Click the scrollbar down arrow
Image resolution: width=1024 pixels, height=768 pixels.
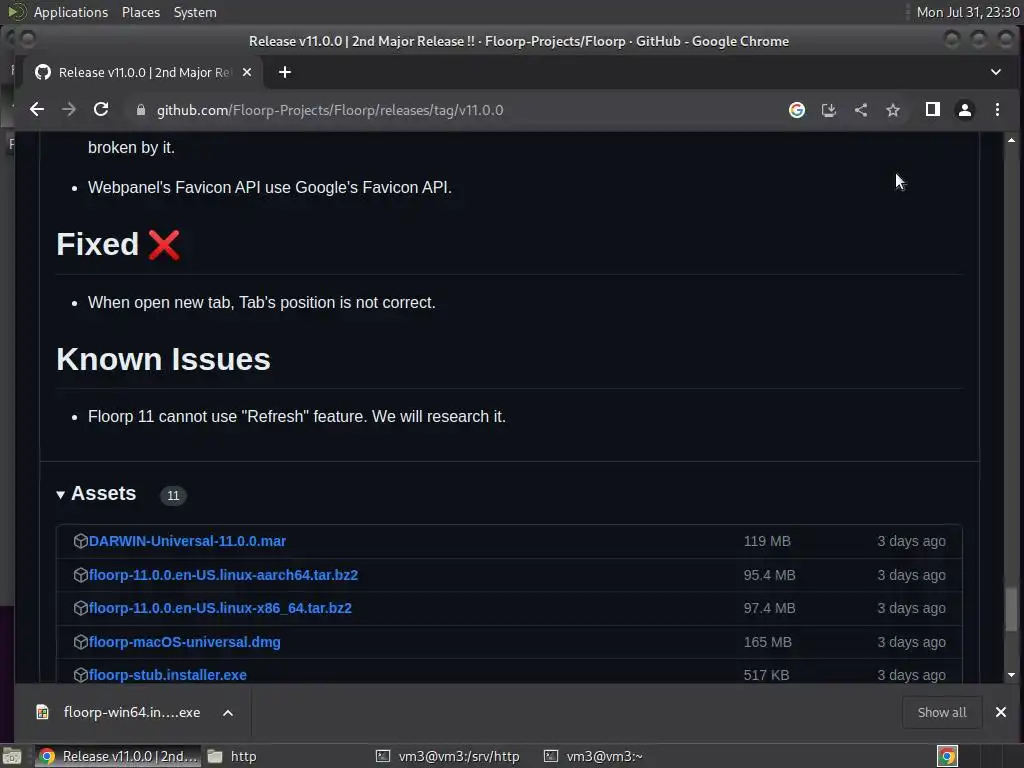click(1011, 675)
